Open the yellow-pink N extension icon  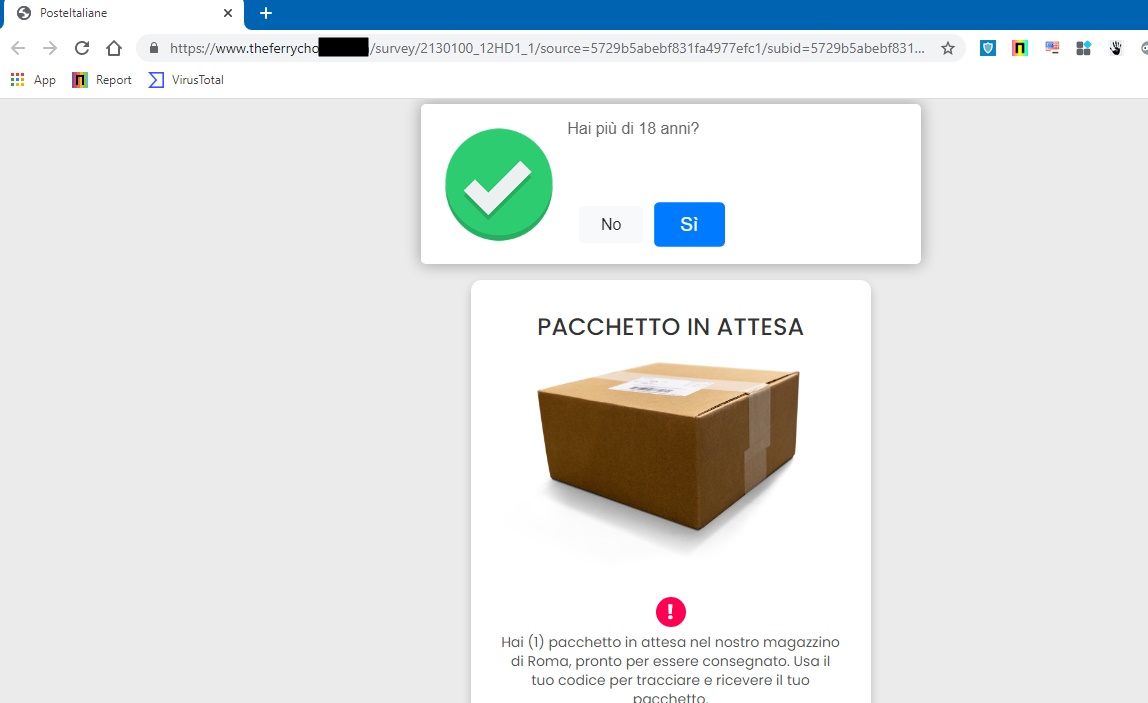(1019, 48)
